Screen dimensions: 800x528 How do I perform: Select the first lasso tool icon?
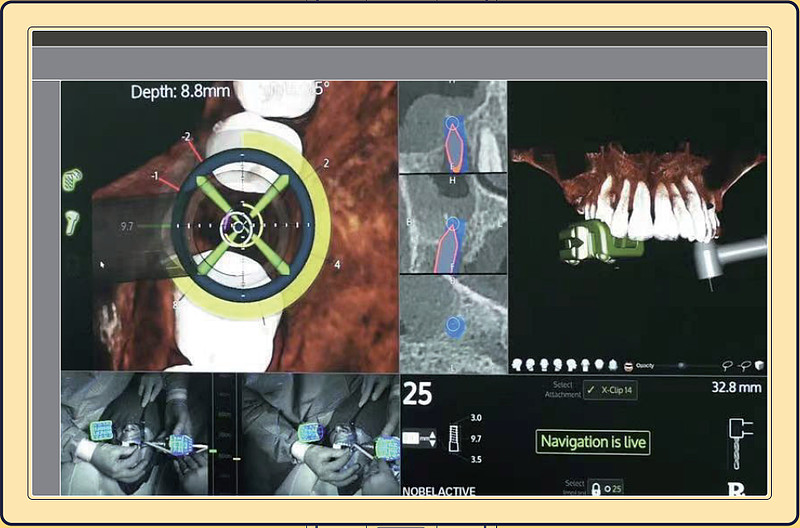coord(728,365)
